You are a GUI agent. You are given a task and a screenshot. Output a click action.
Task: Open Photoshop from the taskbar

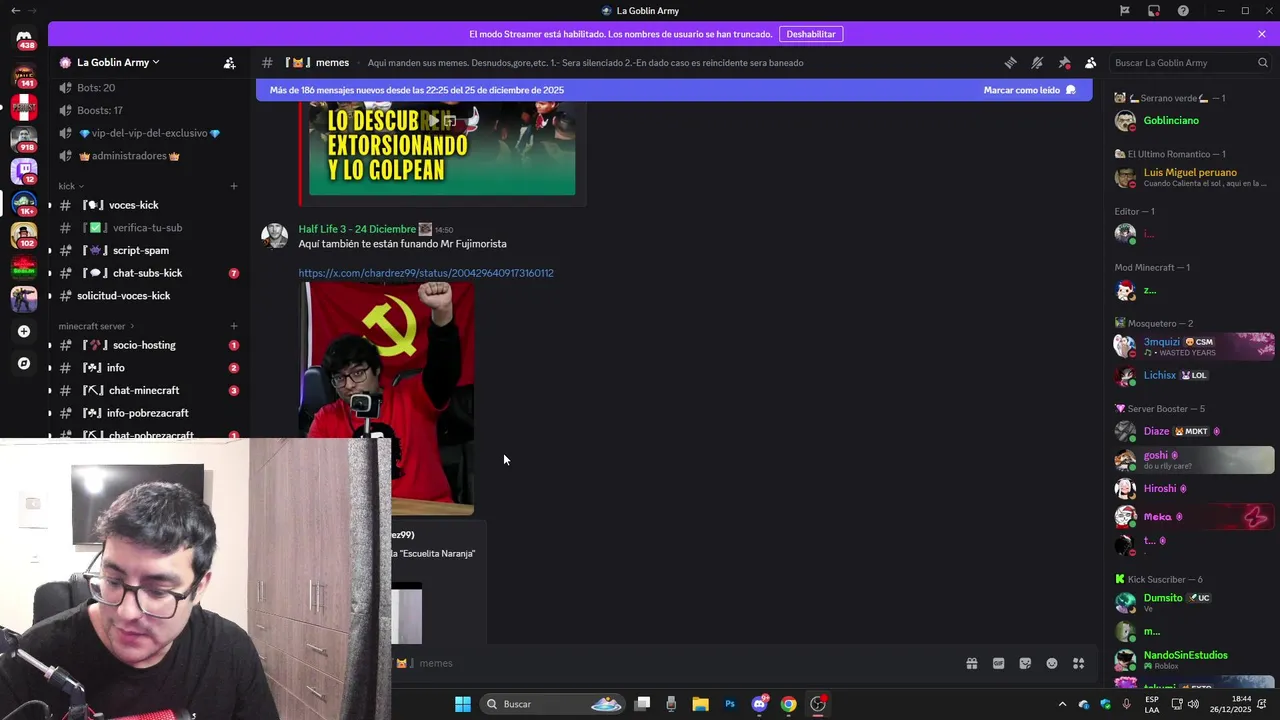click(730, 704)
